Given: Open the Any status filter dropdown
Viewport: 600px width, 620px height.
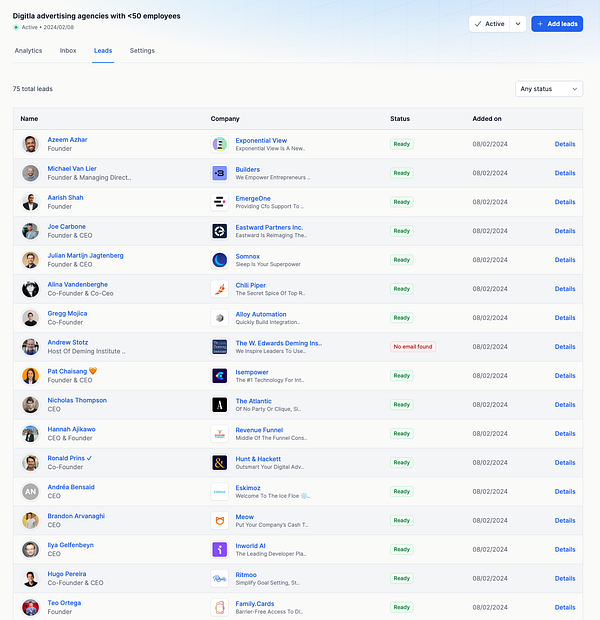Looking at the screenshot, I should [x=549, y=89].
